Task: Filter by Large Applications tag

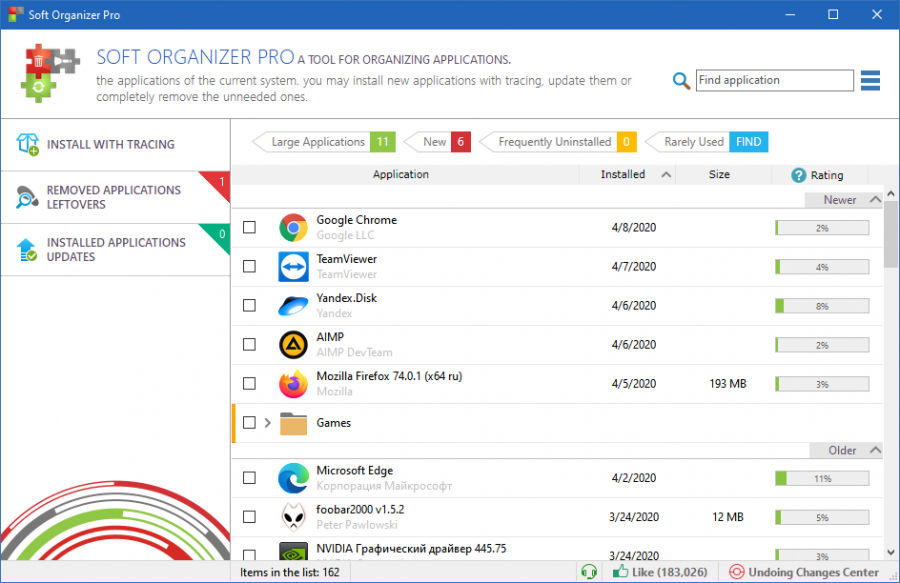Action: coord(324,142)
